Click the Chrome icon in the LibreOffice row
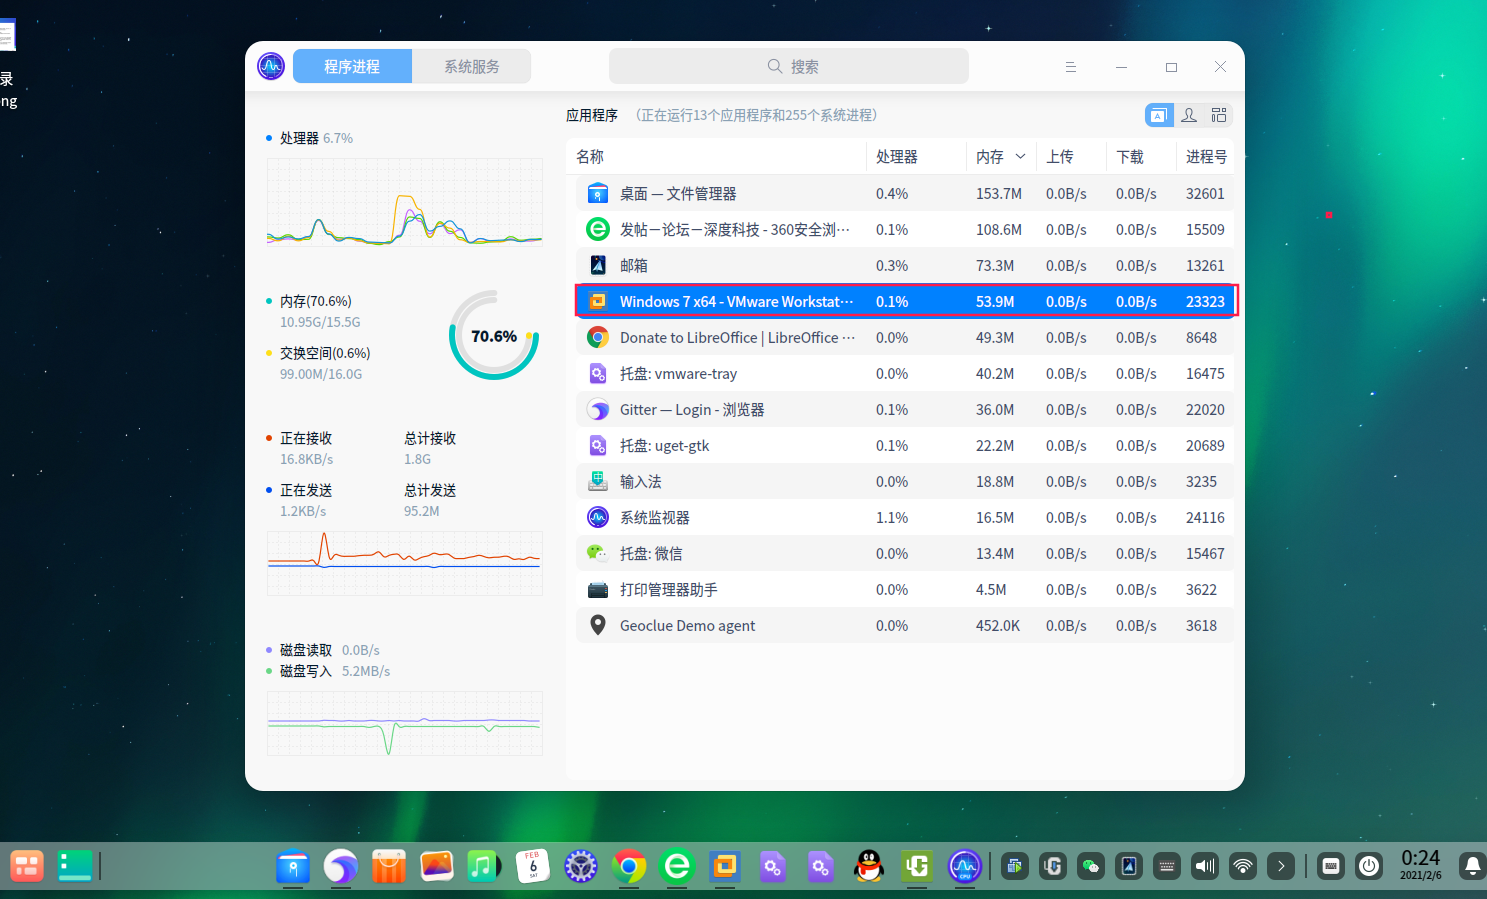1487x899 pixels. click(598, 338)
